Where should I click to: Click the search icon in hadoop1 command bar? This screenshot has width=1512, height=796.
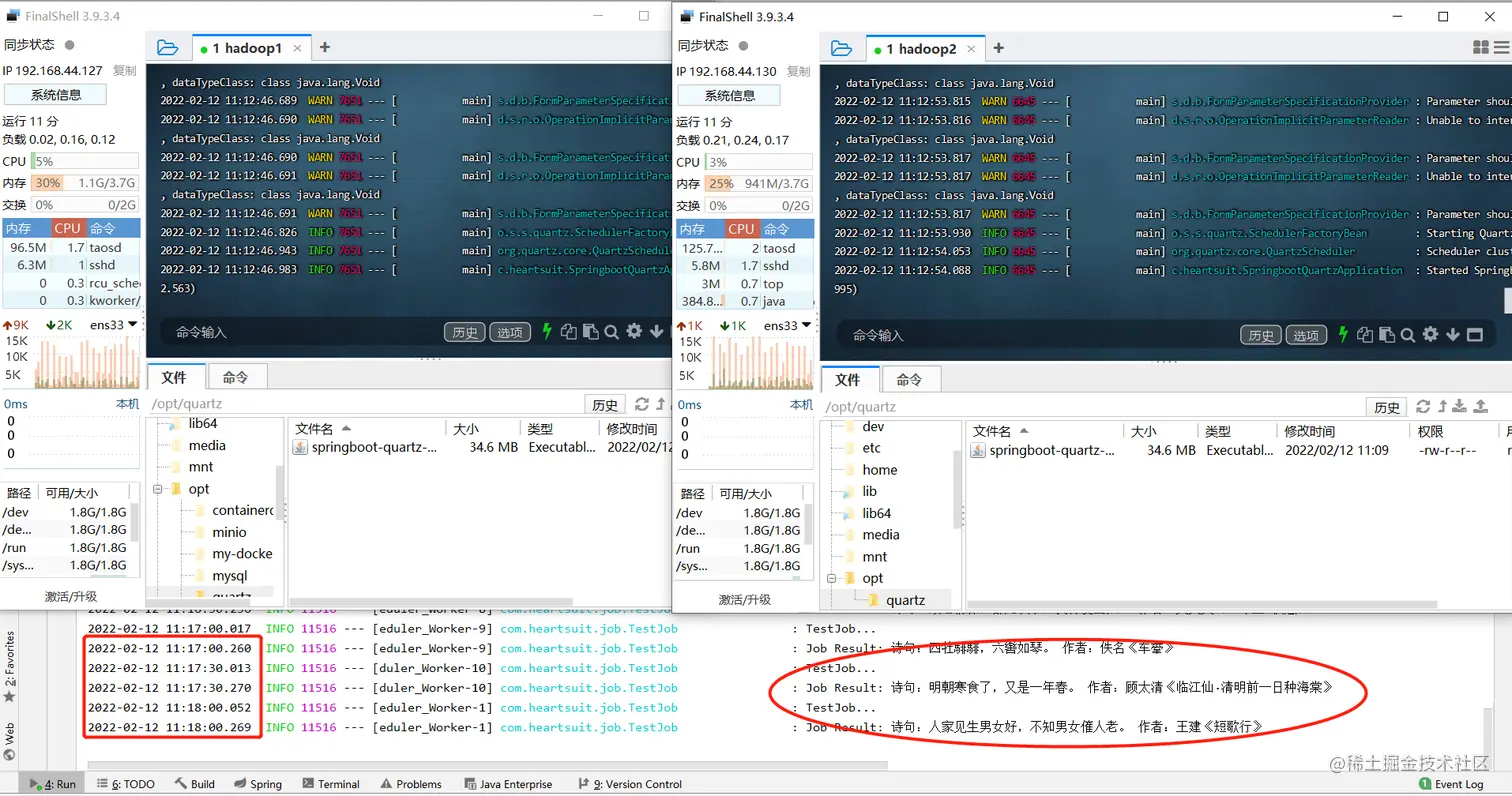[x=611, y=332]
